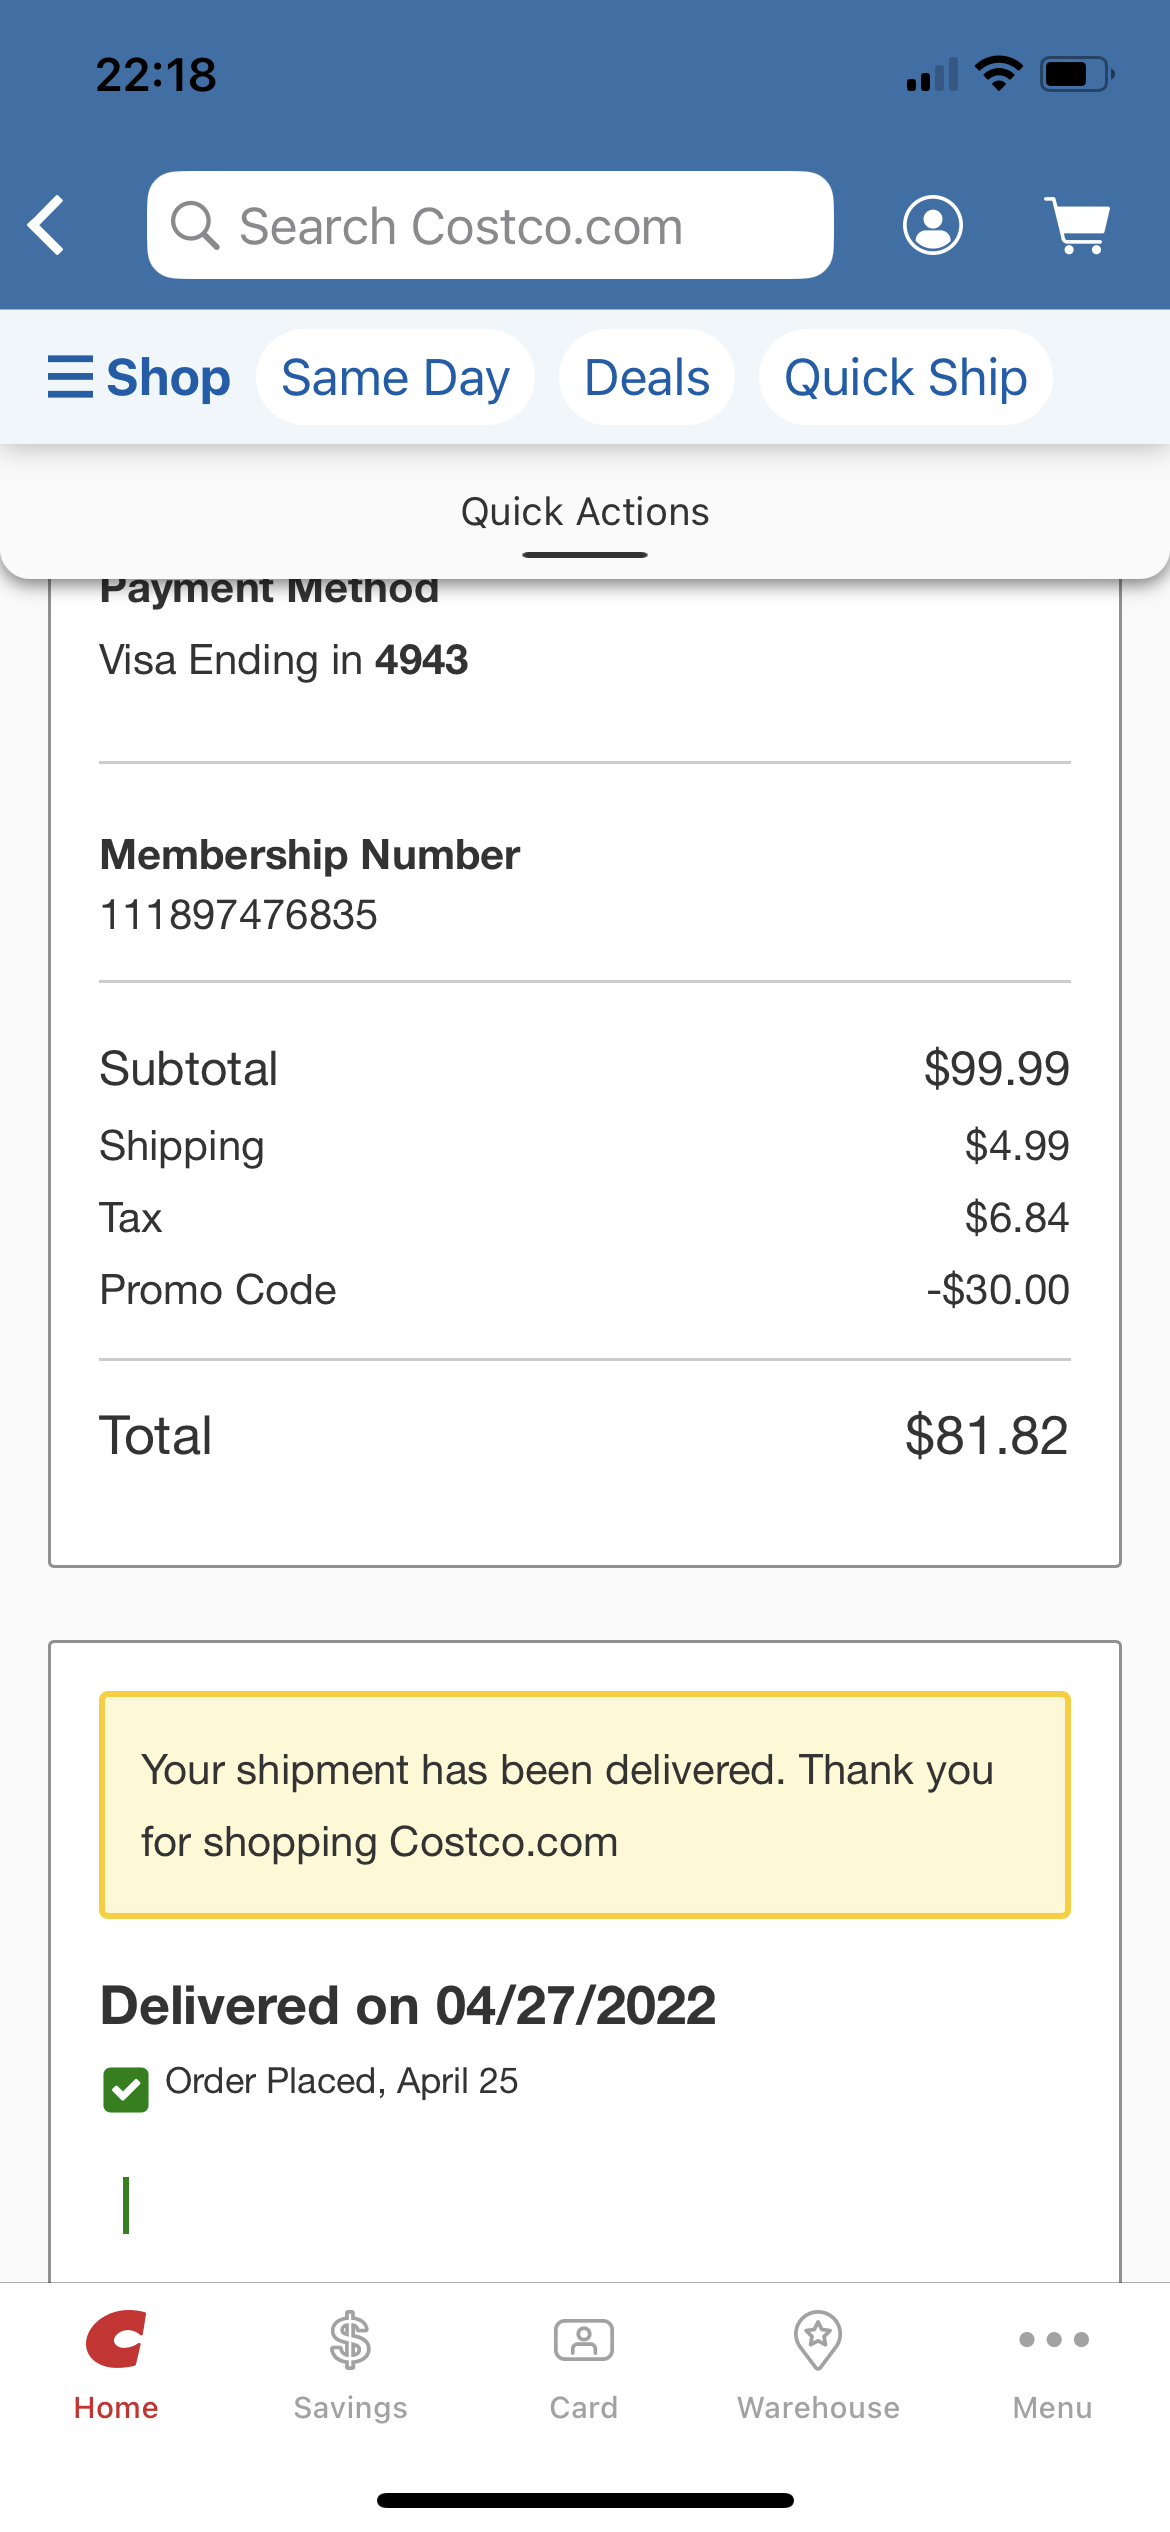Open the Savings dollar icon
This screenshot has height=2532, width=1170.
coord(350,2340)
